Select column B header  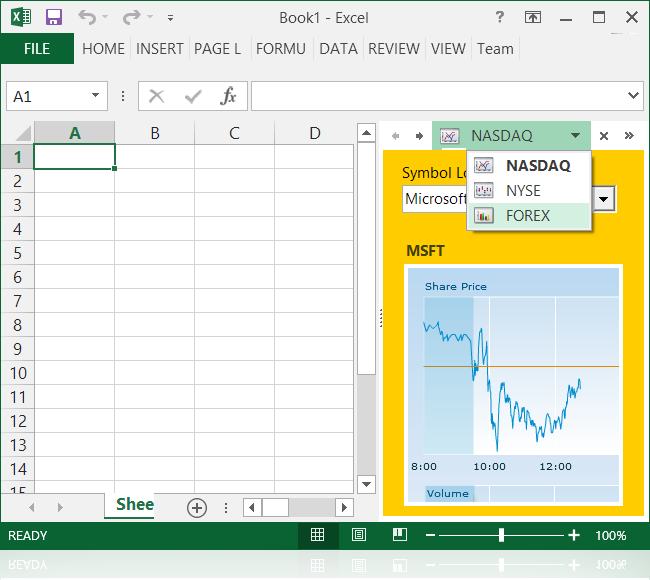tap(155, 133)
